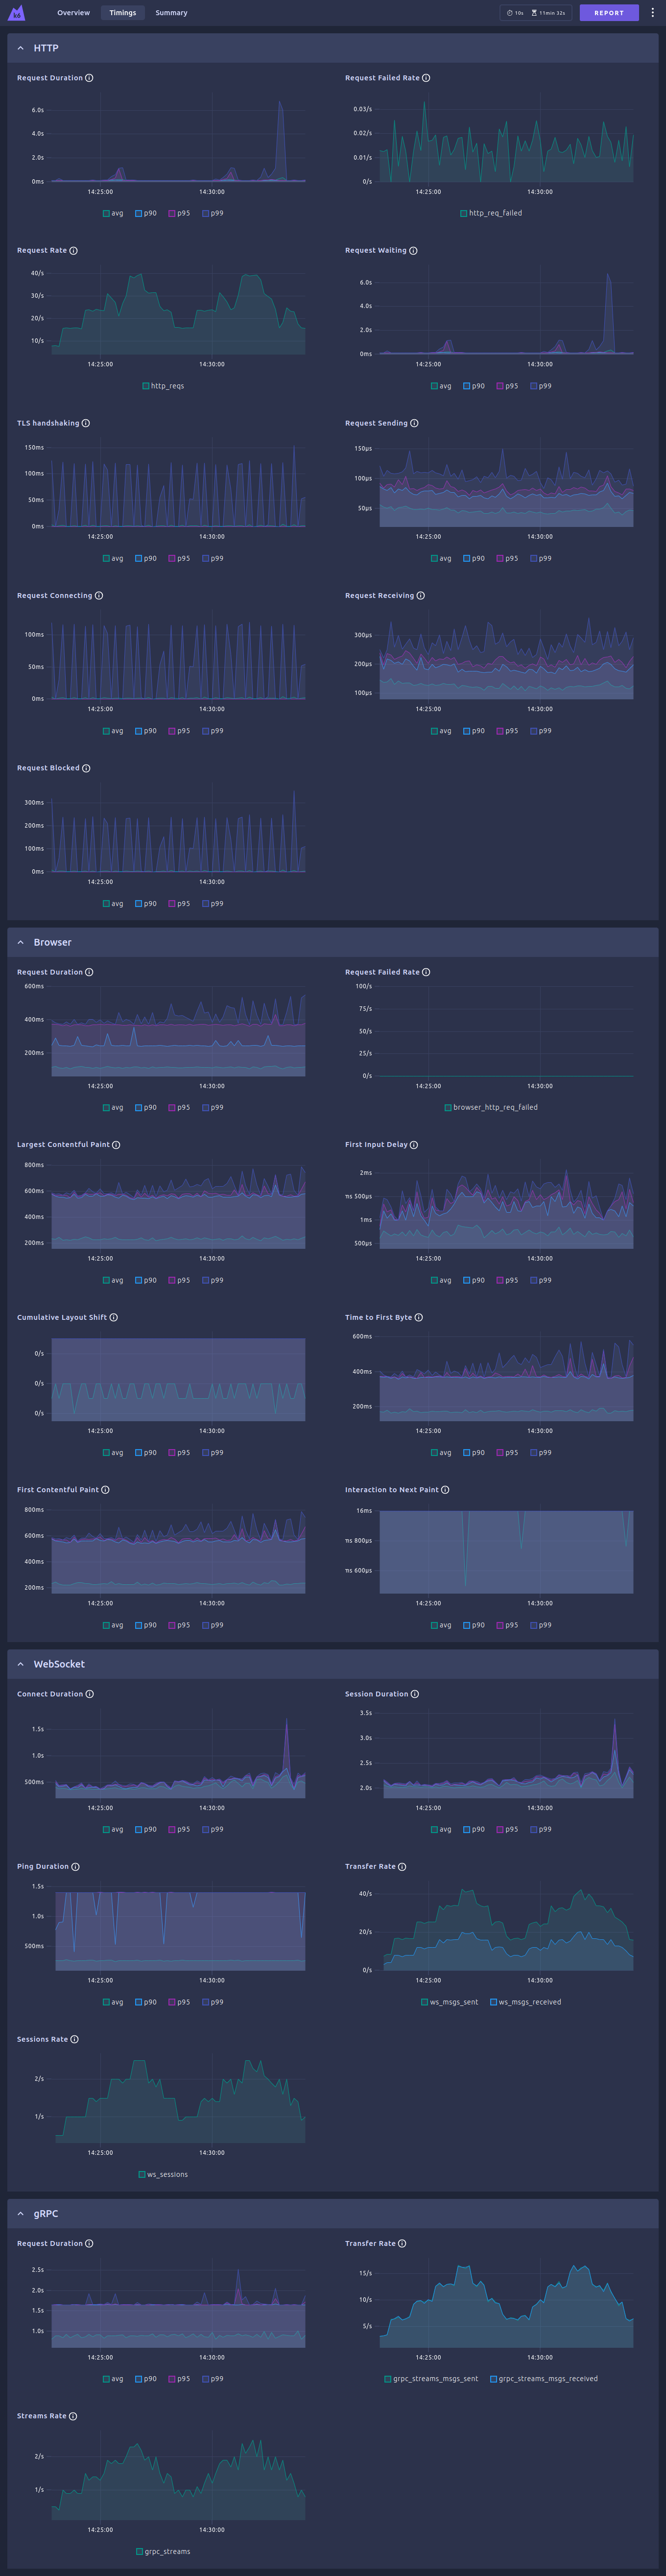The height and width of the screenshot is (2576, 666).
Task: Toggle p99 in Session Duration legend
Action: click(x=541, y=1830)
